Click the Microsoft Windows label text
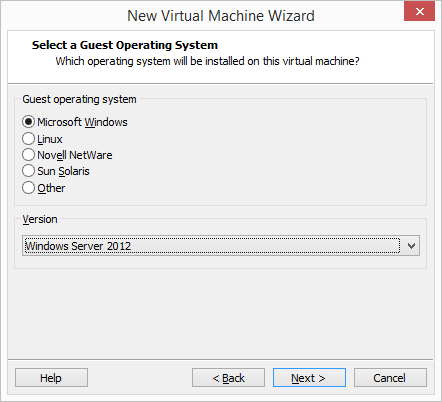Screen dimensions: 442x402 (82, 122)
